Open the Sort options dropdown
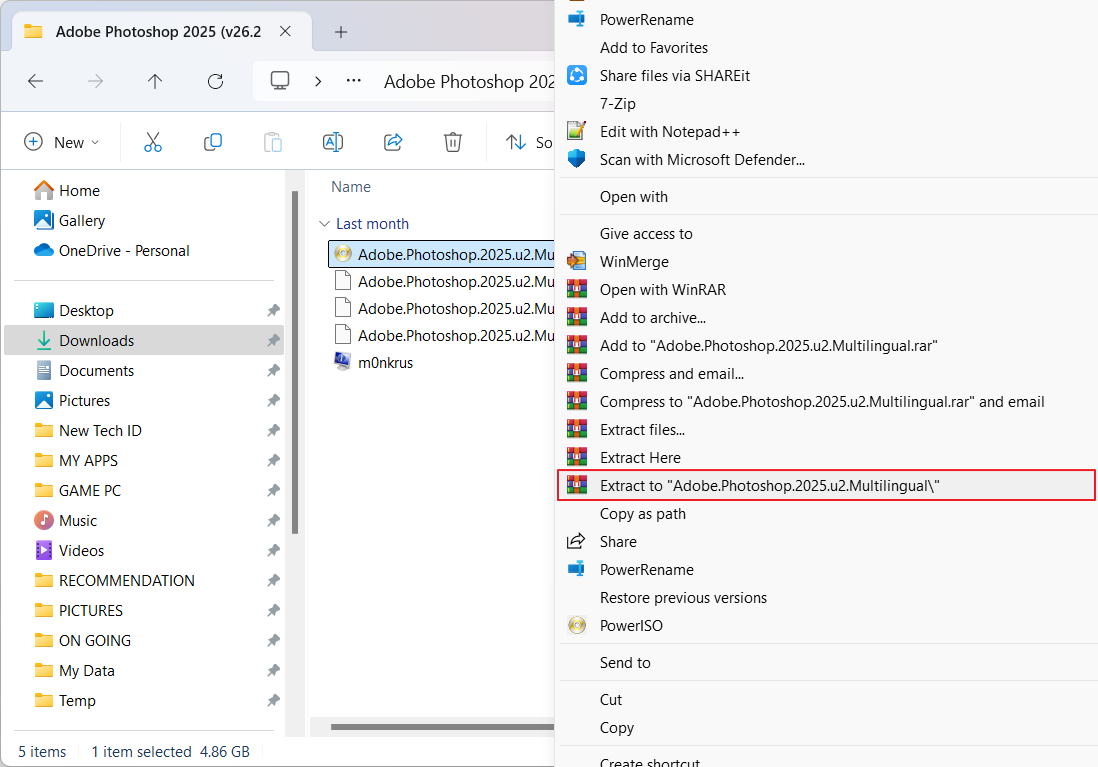Image resolution: width=1098 pixels, height=767 pixels. [529, 142]
